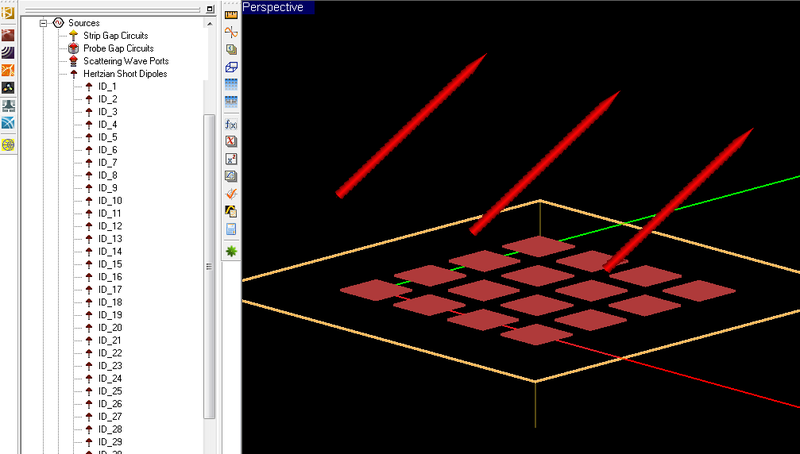The height and width of the screenshot is (454, 800).
Task: Click the purple wave-pattern sidebar icon
Action: (8, 53)
